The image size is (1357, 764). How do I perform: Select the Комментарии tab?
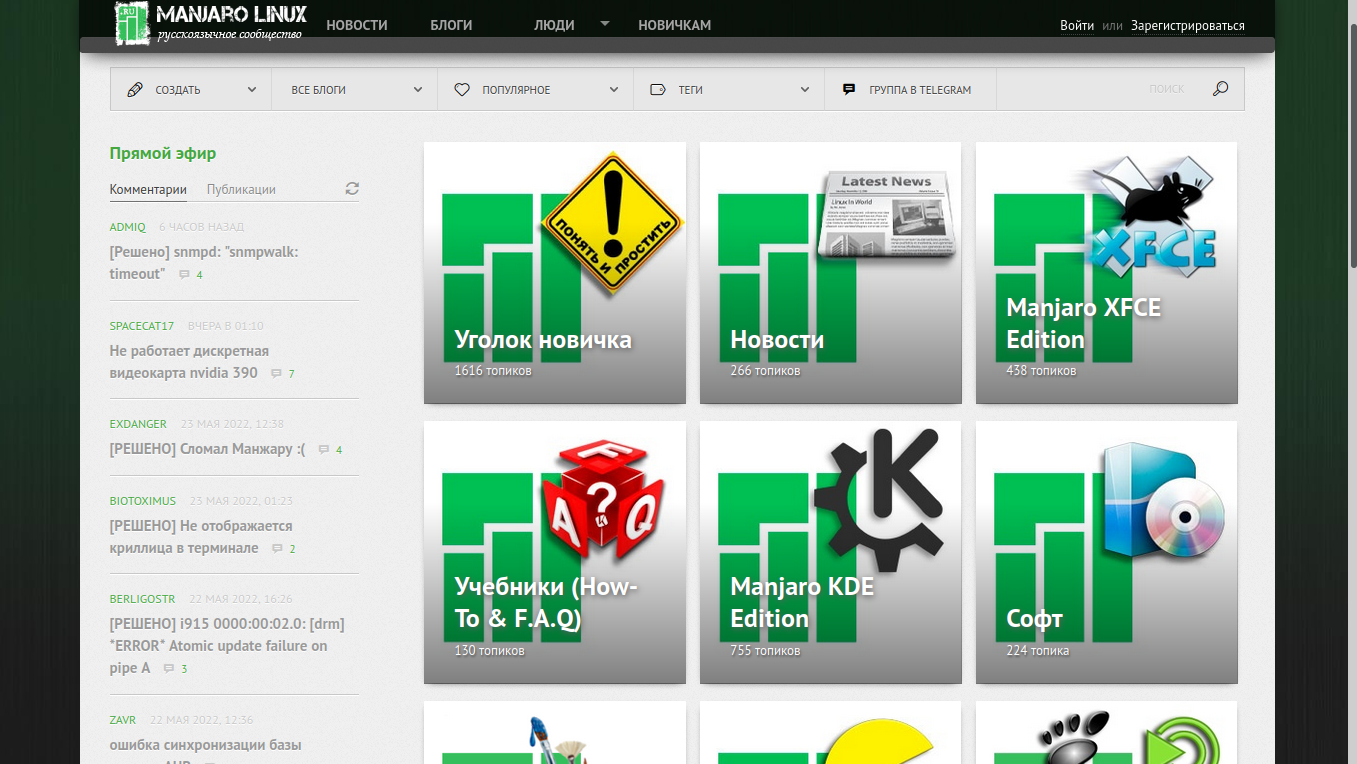point(148,189)
